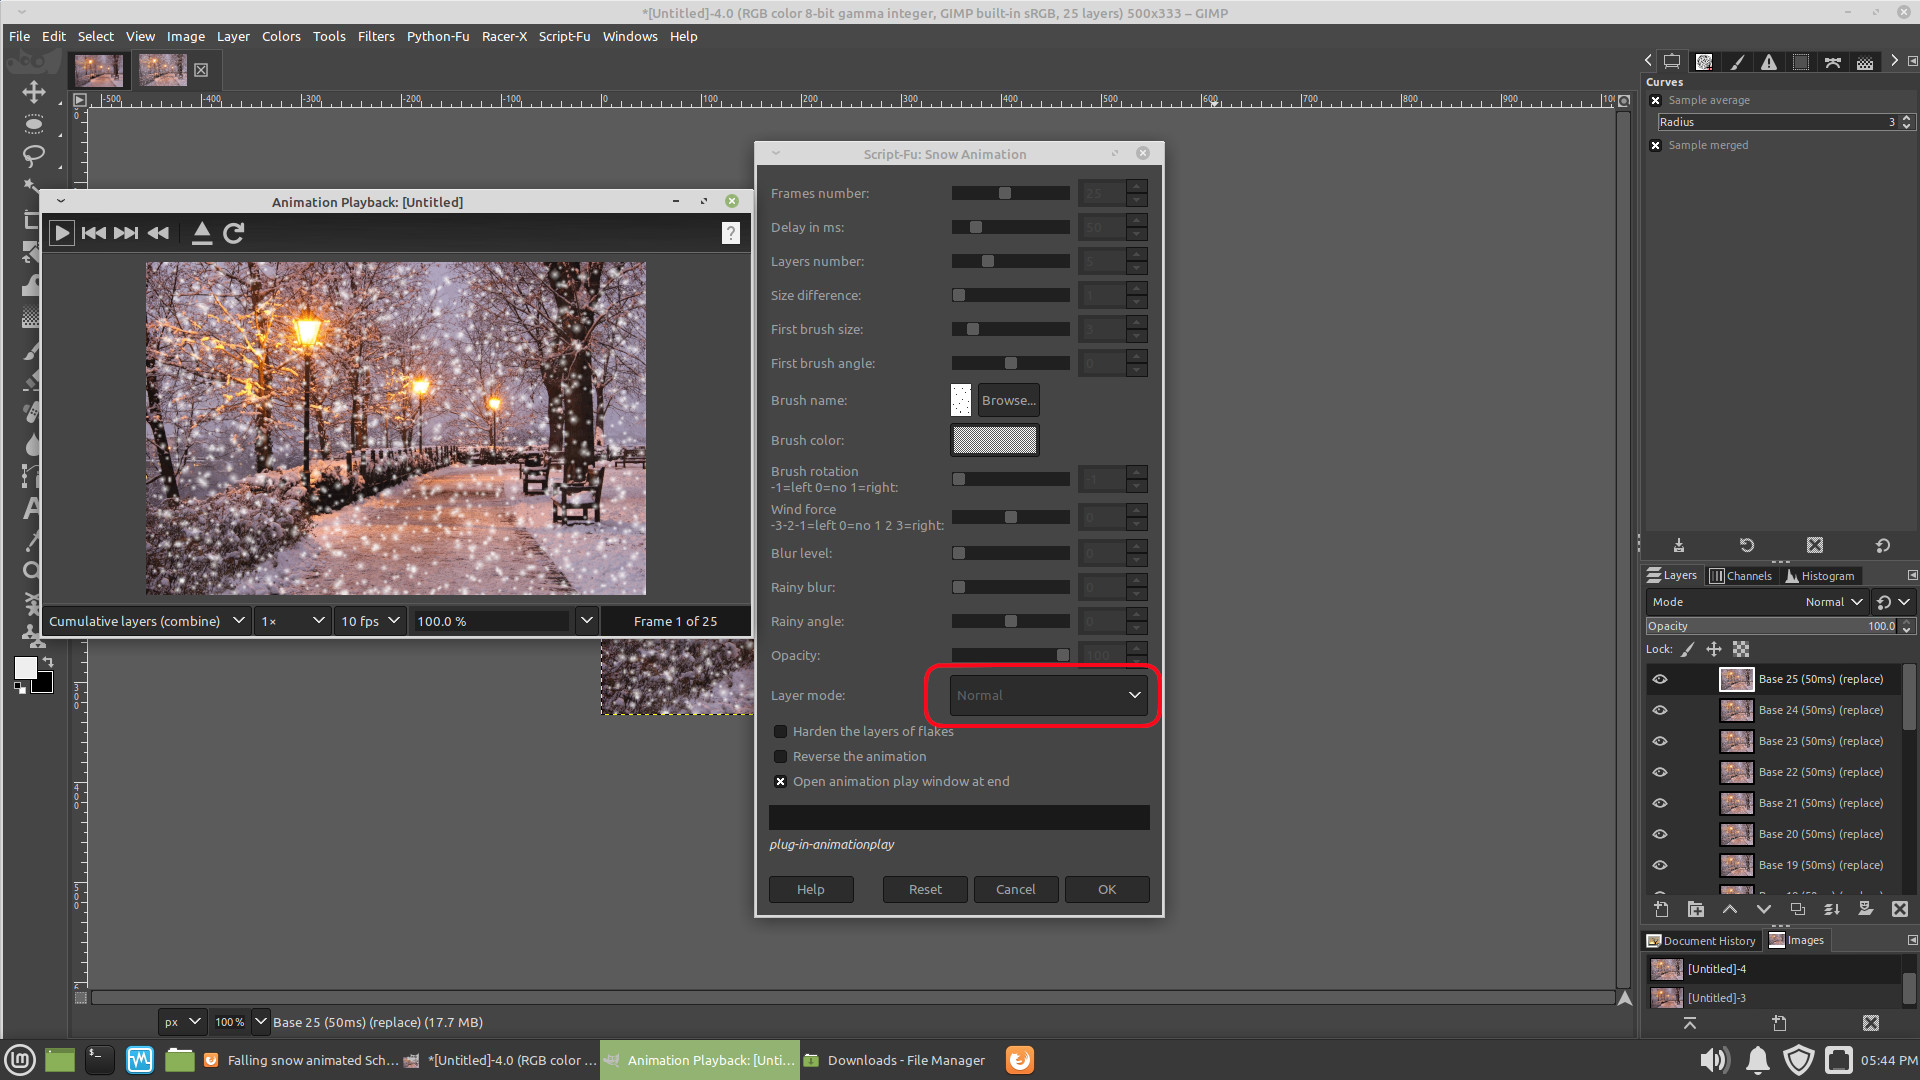The height and width of the screenshot is (1080, 1920).
Task: Detach the animation from the dialog window
Action: [x=202, y=233]
